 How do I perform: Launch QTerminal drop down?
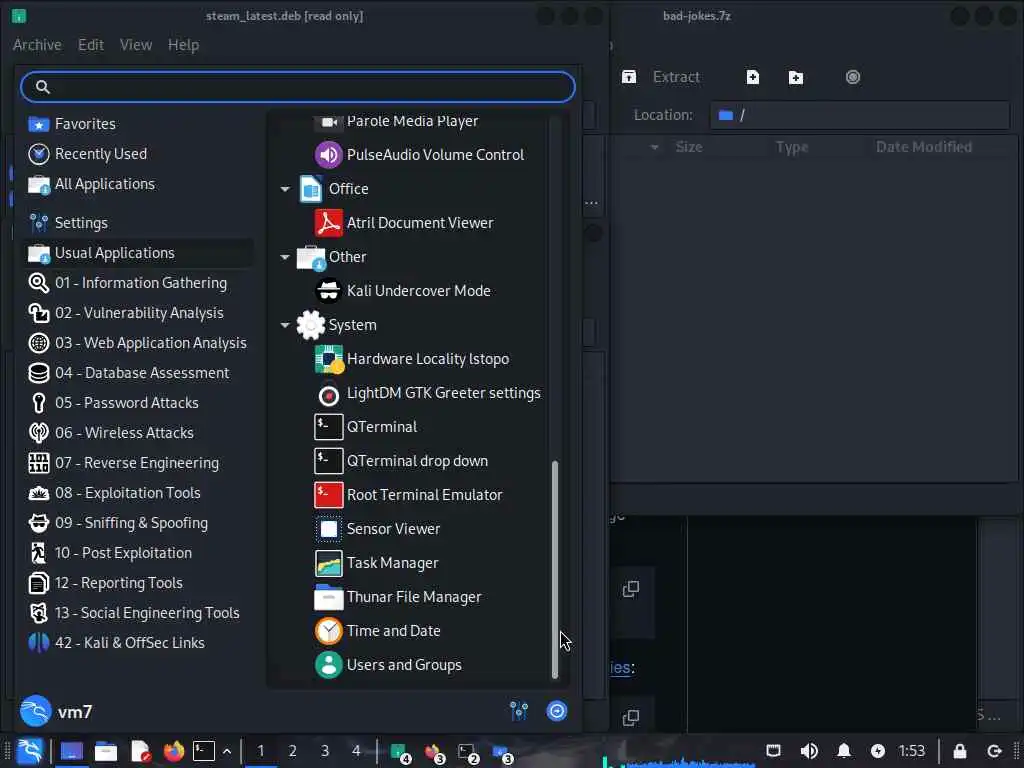(x=402, y=460)
